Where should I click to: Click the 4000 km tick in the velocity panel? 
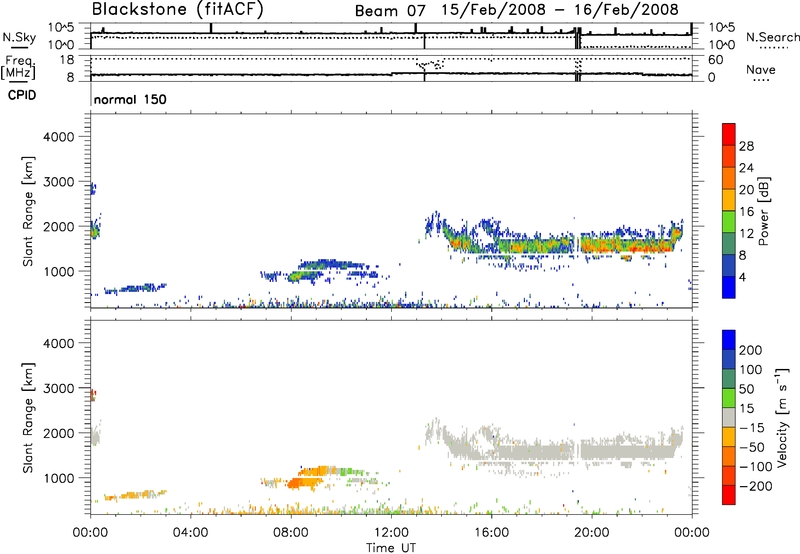click(59, 343)
